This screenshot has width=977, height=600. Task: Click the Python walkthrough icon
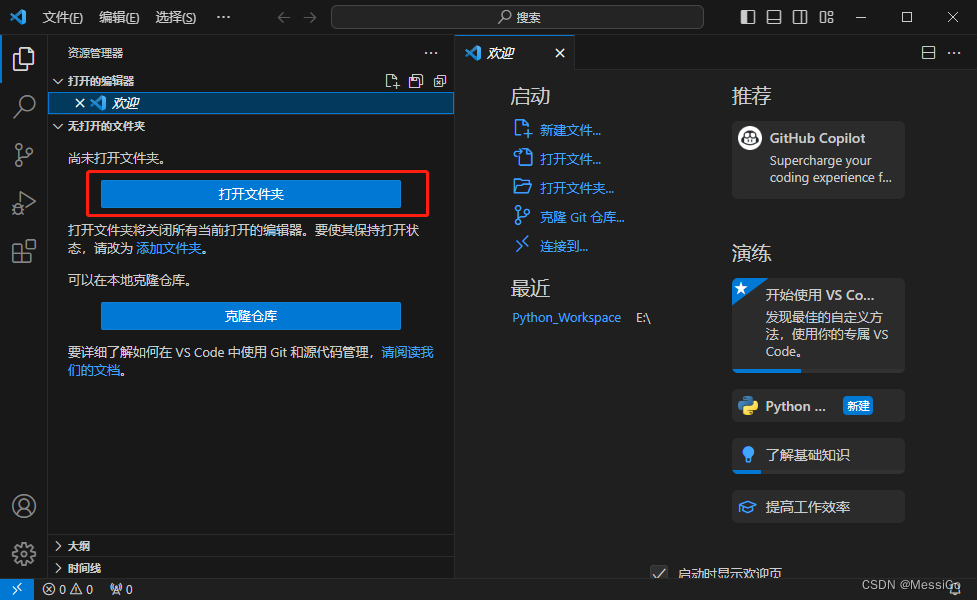coord(748,406)
